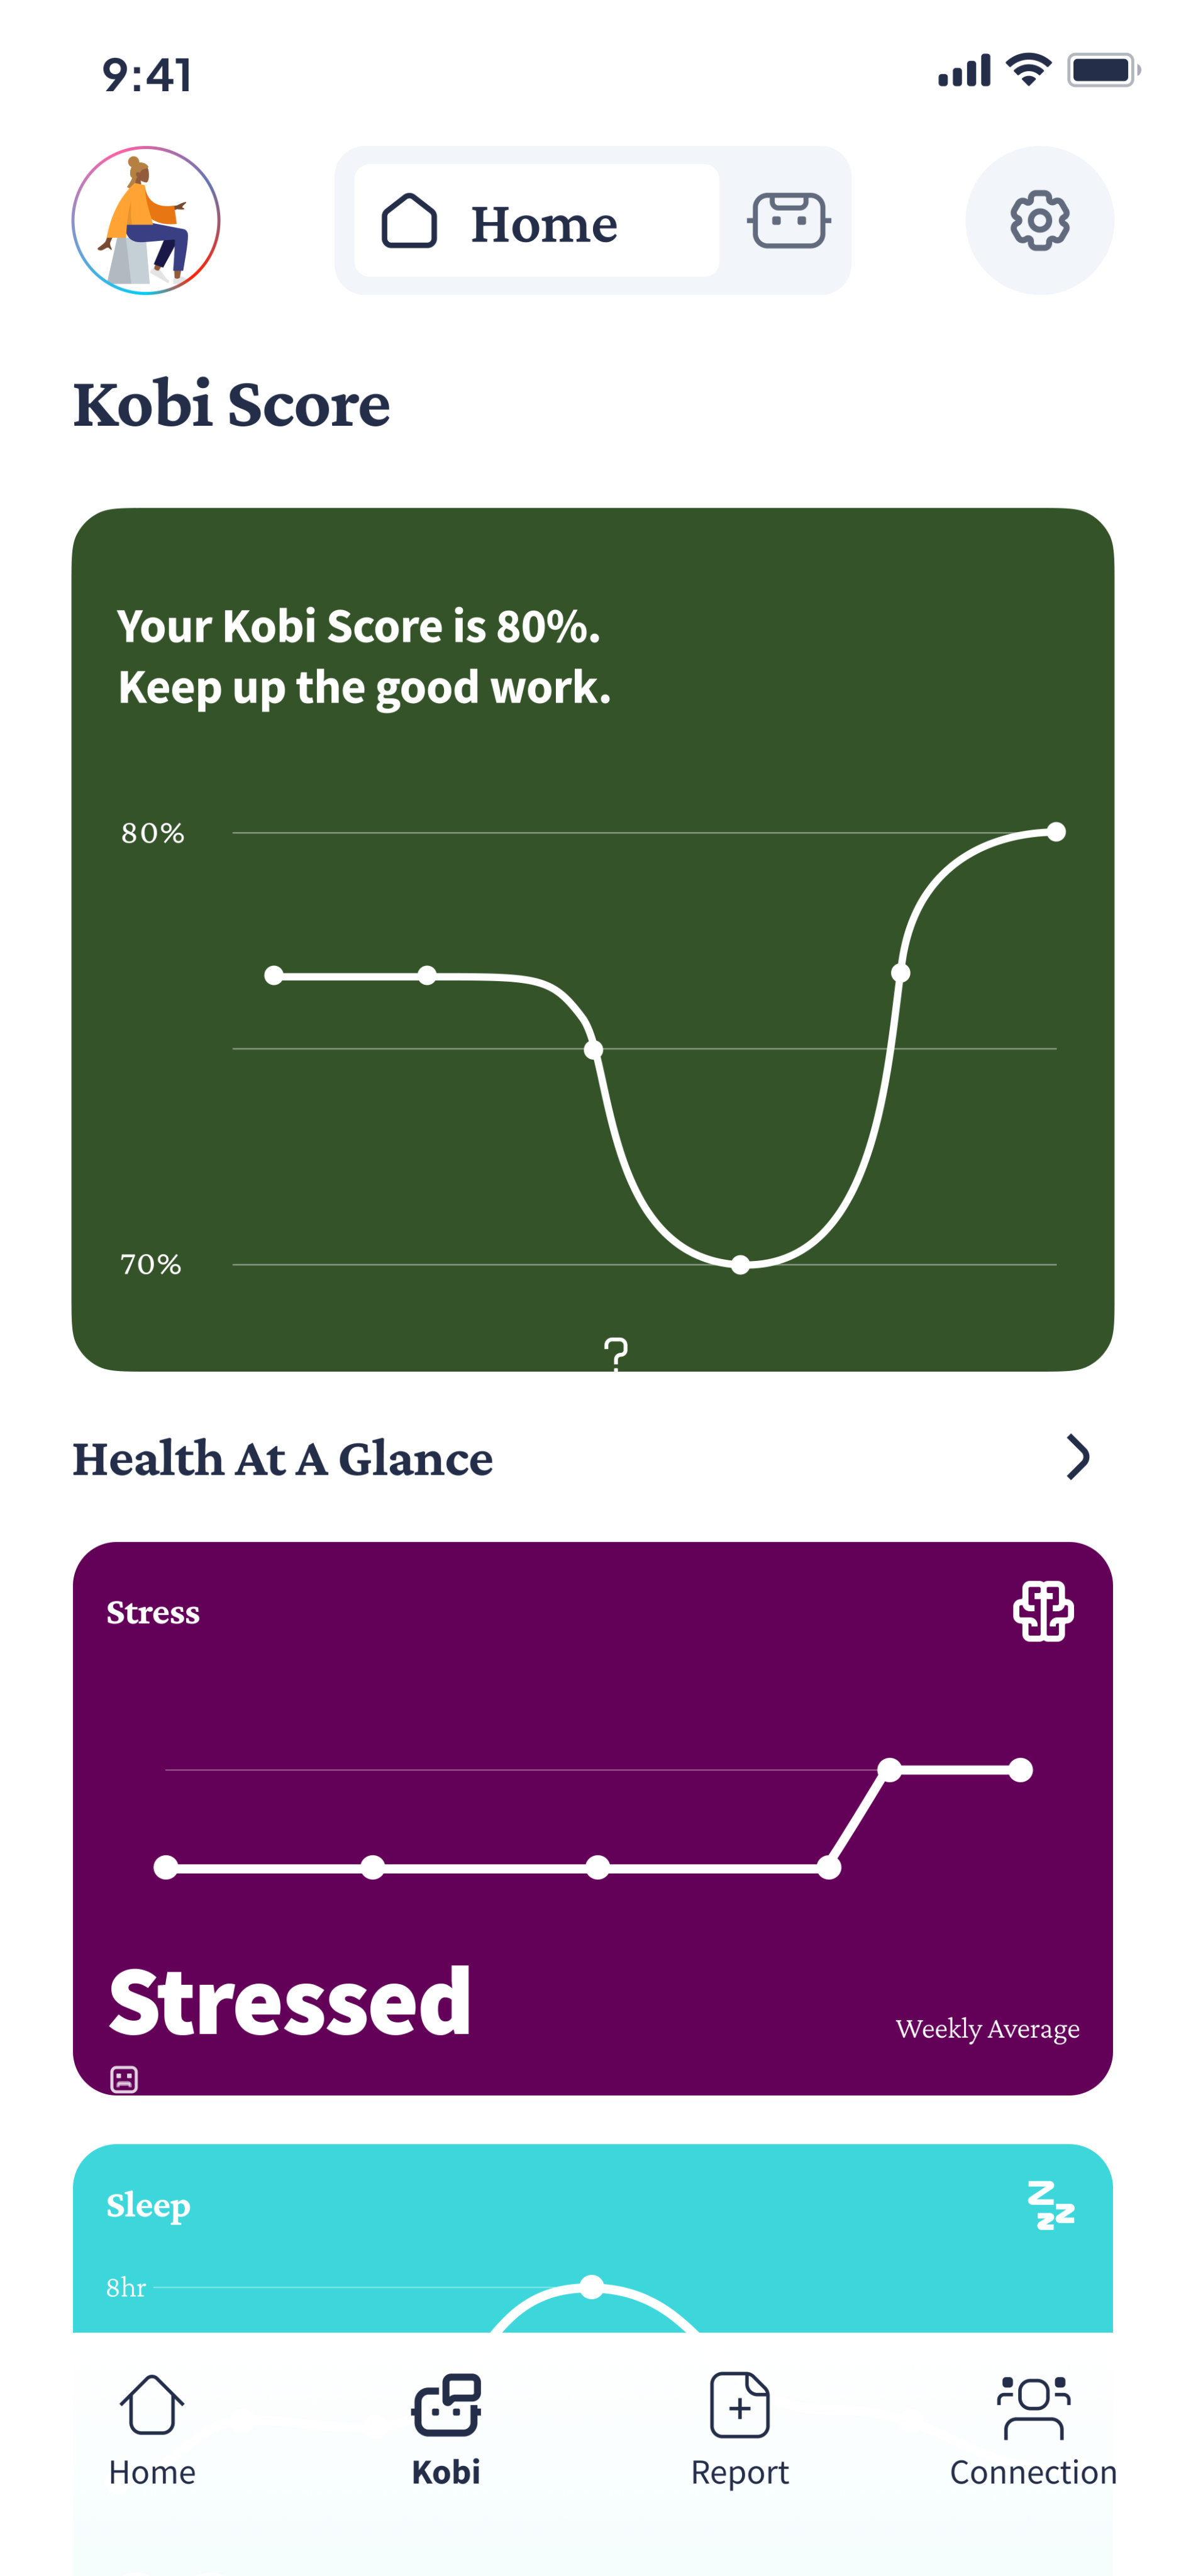Screen dimensions: 1186x2576
Task: Select the 80% peak point on Kobi chart
Action: tap(1056, 832)
